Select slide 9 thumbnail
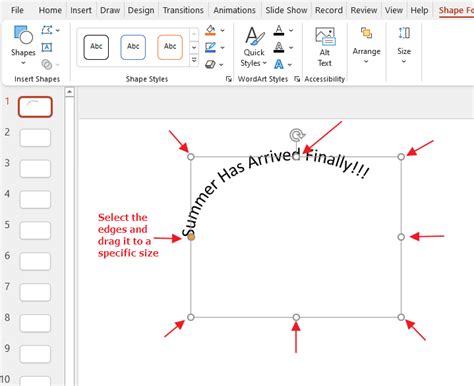Viewport: 474px width, 386px height. coord(35,354)
